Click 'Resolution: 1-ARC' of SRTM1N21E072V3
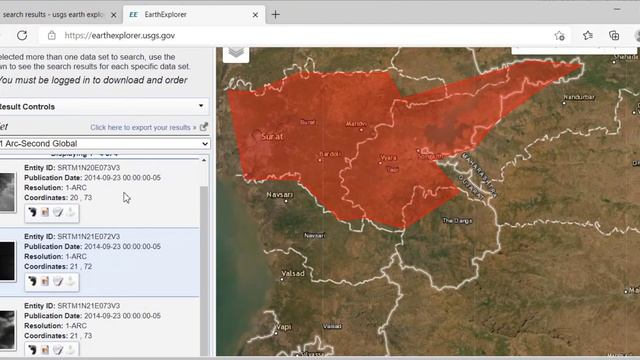The width and height of the screenshot is (640, 360). tap(56, 257)
